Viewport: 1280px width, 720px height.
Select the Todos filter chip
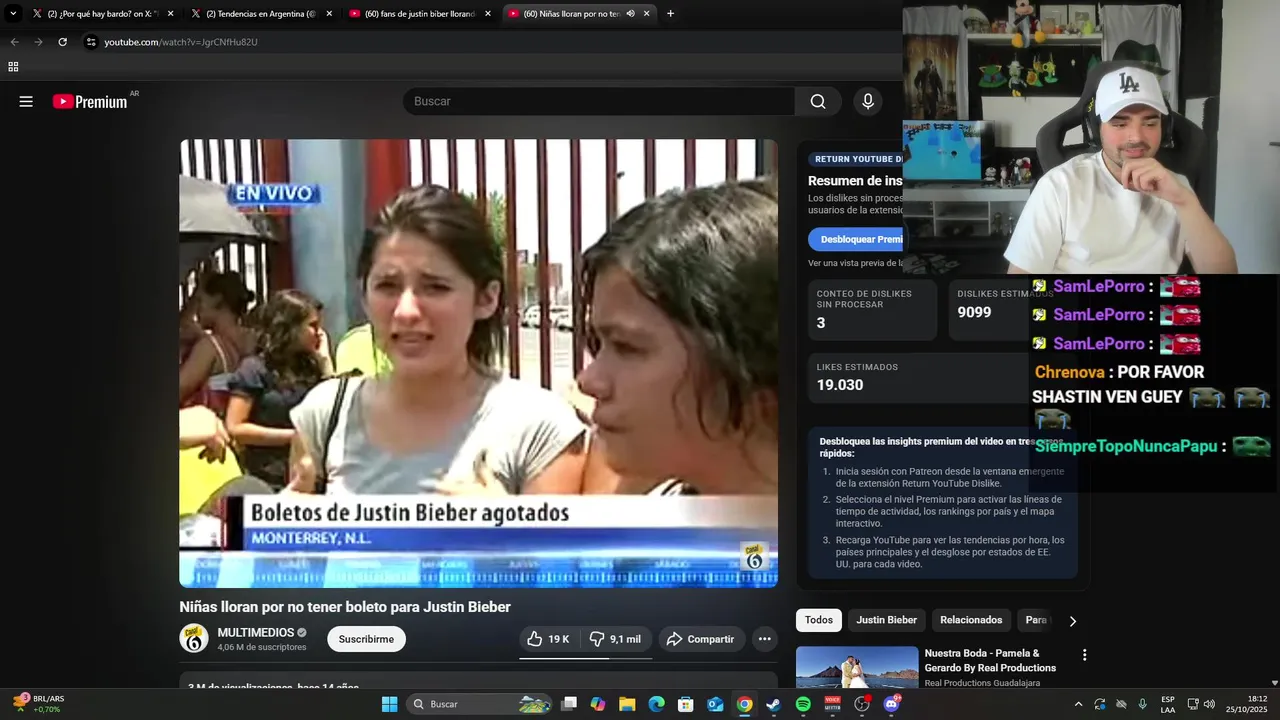819,620
